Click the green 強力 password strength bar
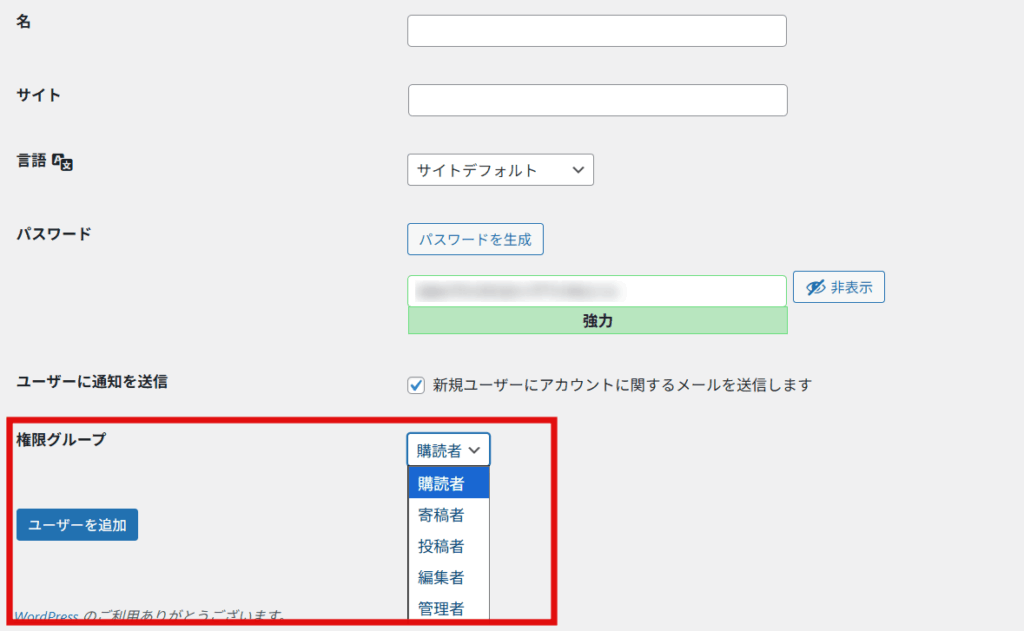Viewport: 1024px width, 631px height. (597, 321)
